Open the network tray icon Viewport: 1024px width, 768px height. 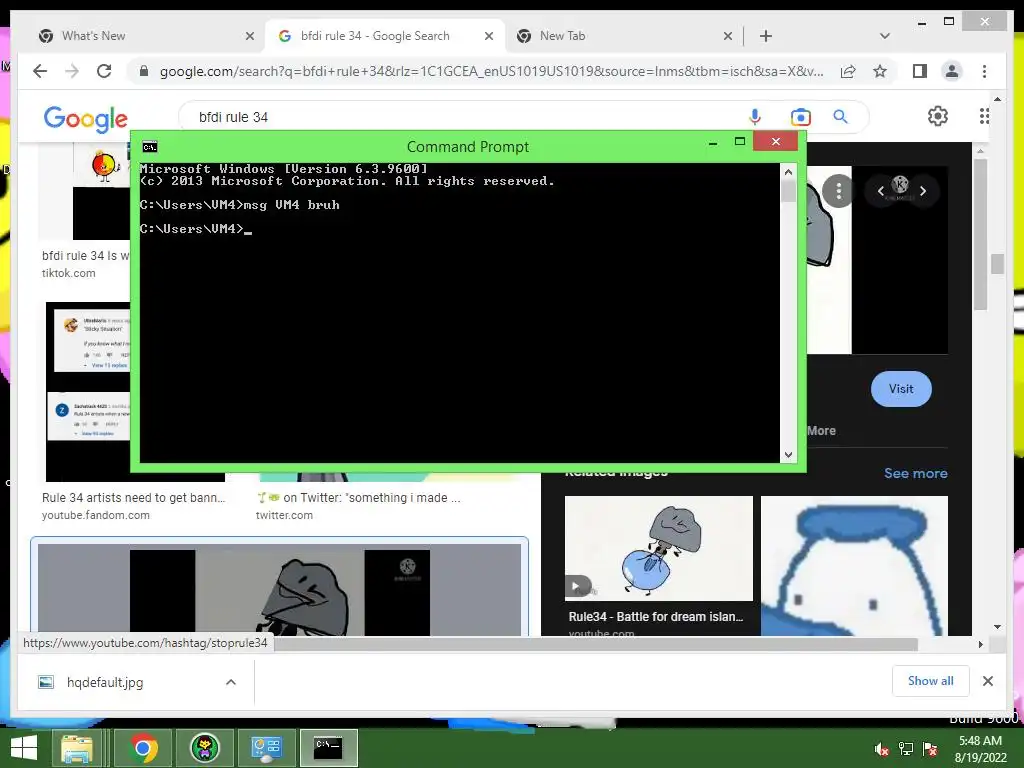(x=906, y=749)
